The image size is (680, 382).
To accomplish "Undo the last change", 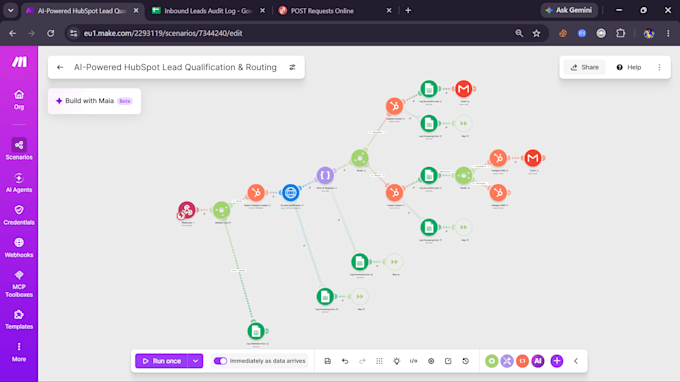I will 345,361.
